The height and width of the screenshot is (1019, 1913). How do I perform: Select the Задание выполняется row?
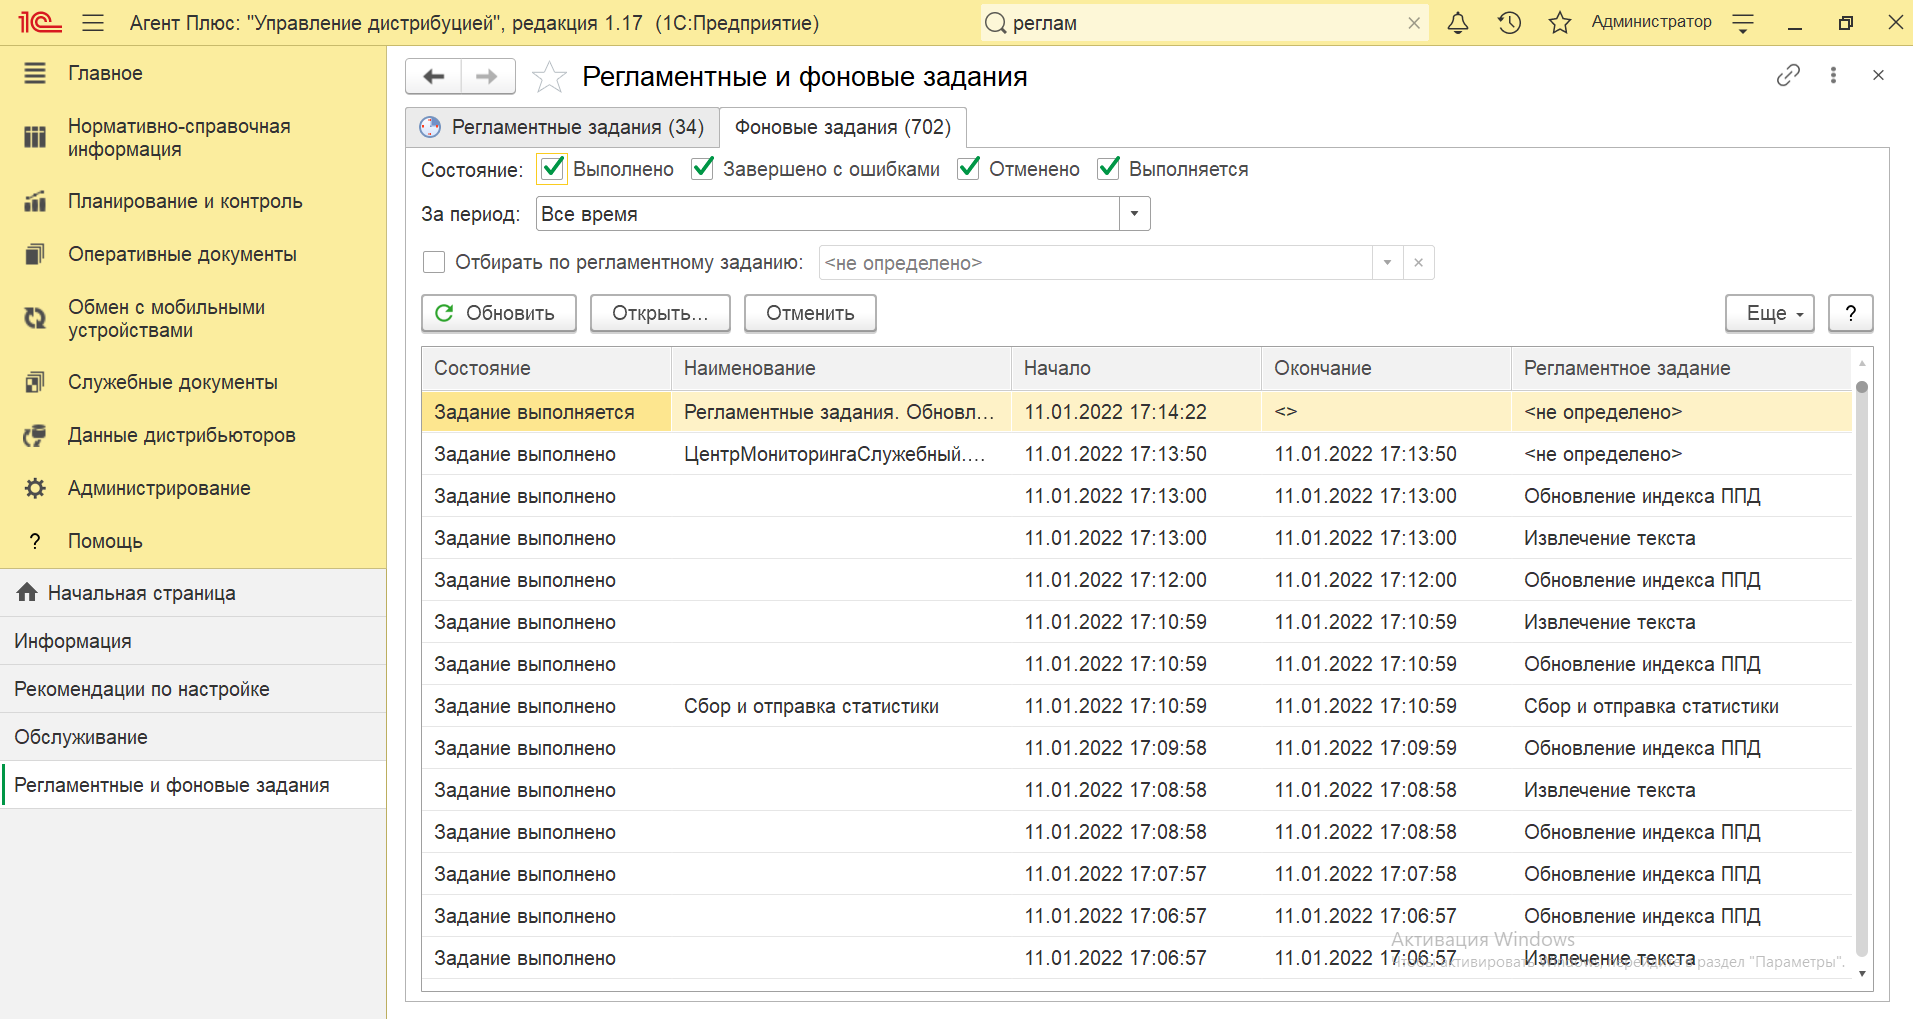(1136, 412)
